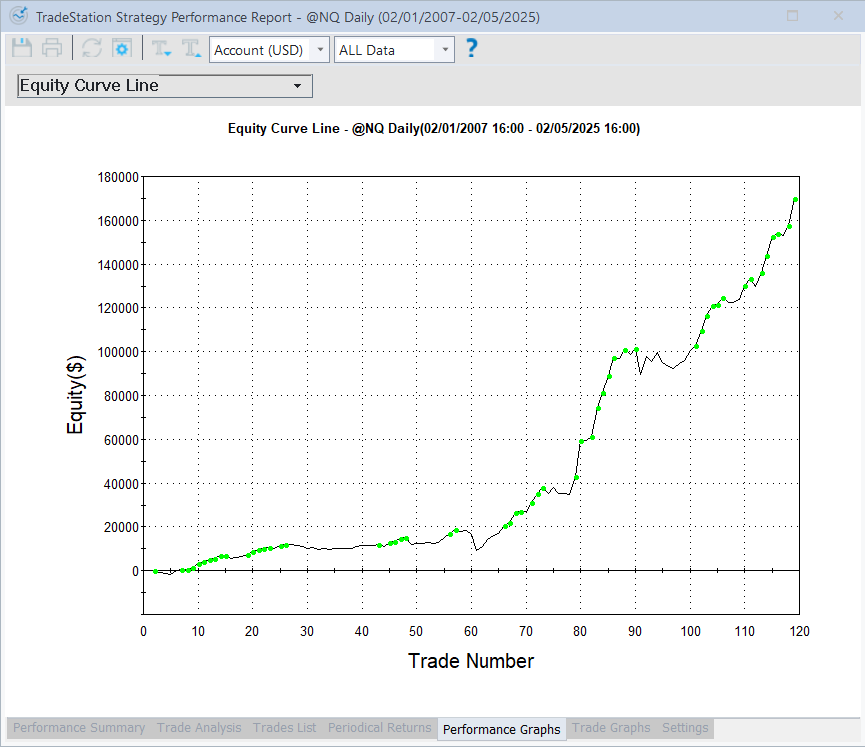Close the Performance Report window
This screenshot has height=747, width=865.
pyautogui.click(x=839, y=16)
